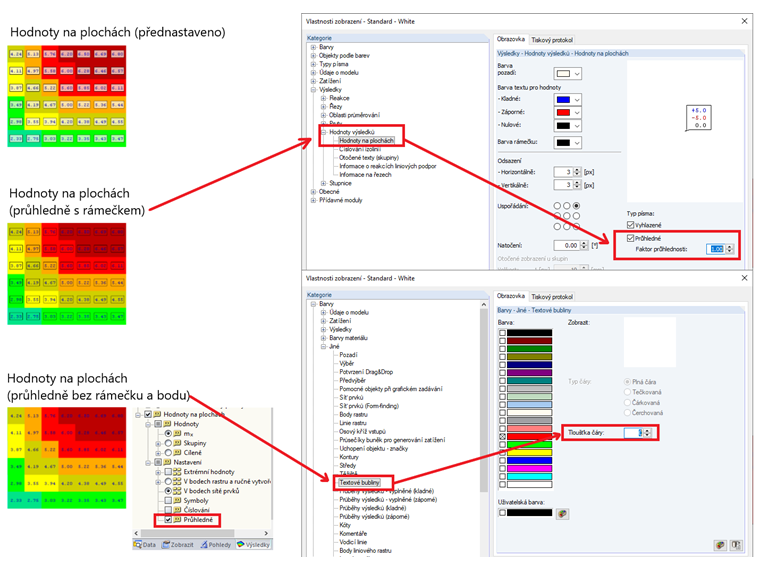
Task: Click the grid icon beside V bodech sítě prvků
Action: pyautogui.click(x=177, y=491)
